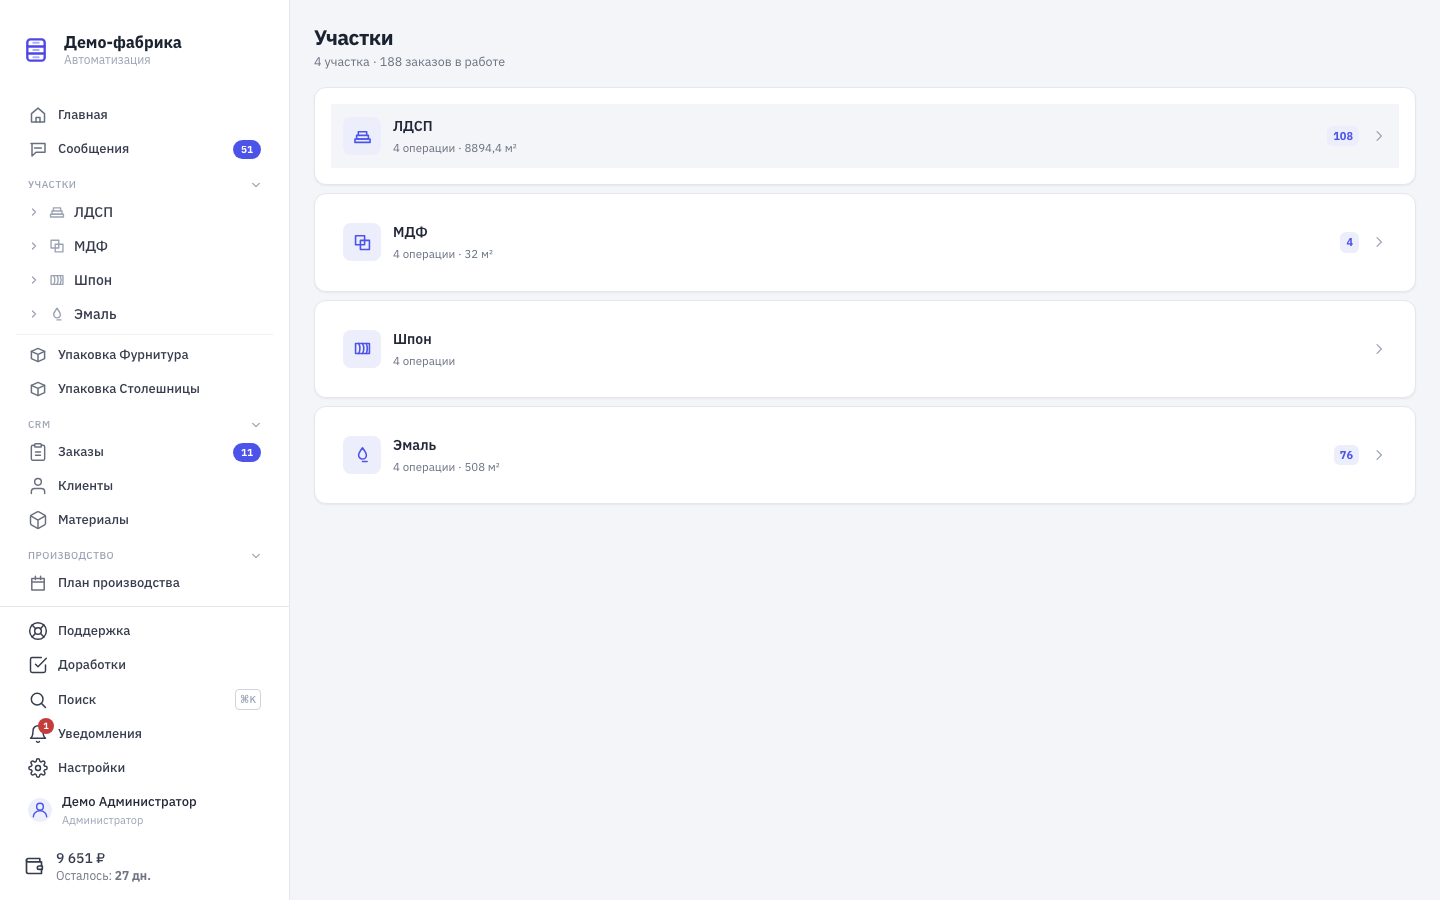This screenshot has height=900, width=1440.
Task: Go to Заказы menu item
Action: (144, 452)
